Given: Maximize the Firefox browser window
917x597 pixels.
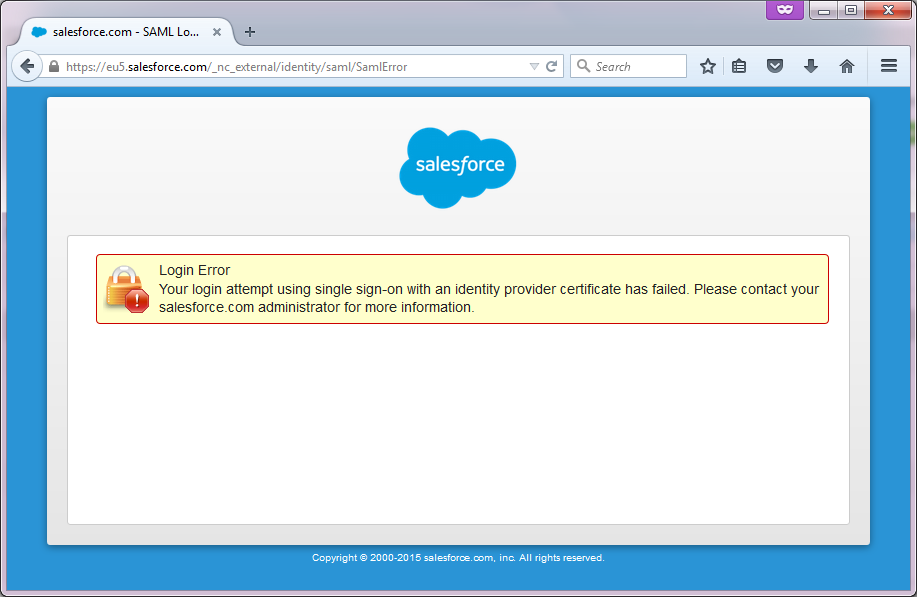Looking at the screenshot, I should 851,10.
